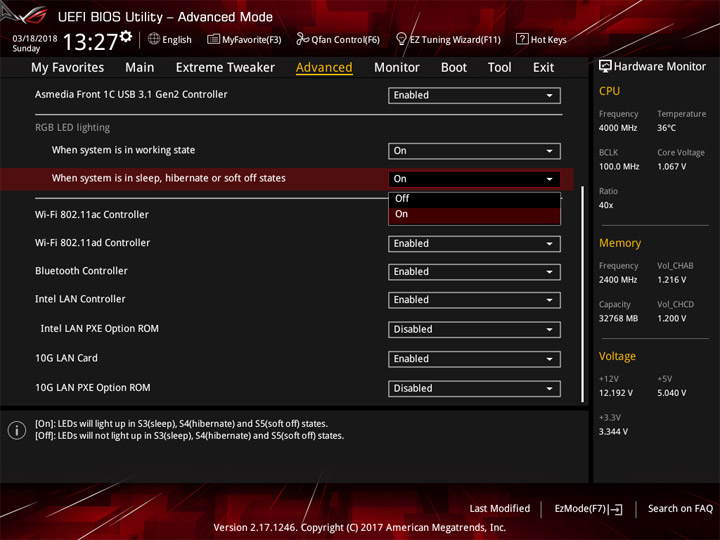Click the RGB LED lighting section heading
Image resolution: width=720 pixels, height=540 pixels.
(x=73, y=128)
